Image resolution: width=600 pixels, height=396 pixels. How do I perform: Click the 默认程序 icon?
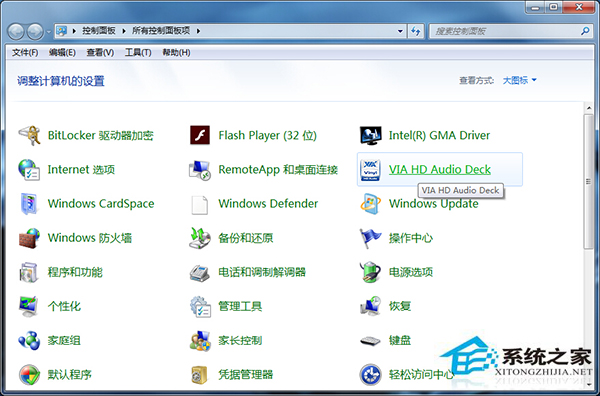coord(29,375)
